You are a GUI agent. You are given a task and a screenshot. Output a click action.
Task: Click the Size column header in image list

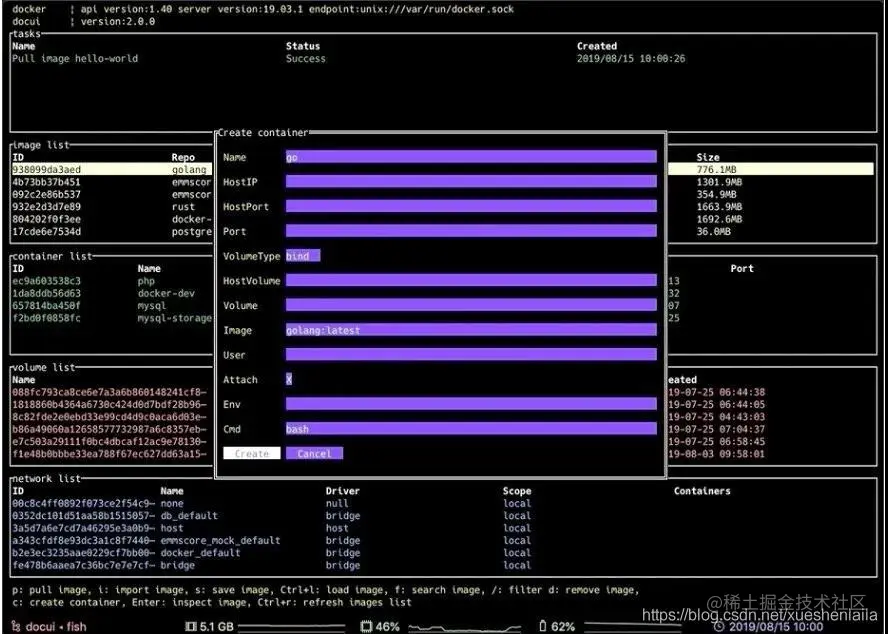(708, 158)
